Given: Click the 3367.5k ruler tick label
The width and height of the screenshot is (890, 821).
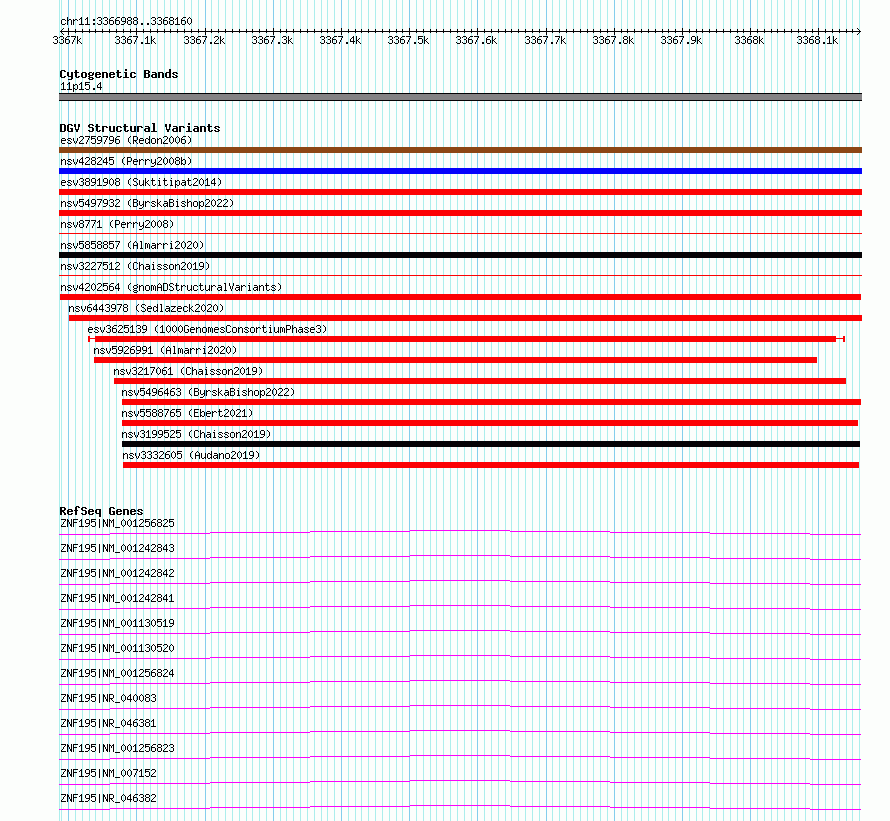Looking at the screenshot, I should point(408,40).
